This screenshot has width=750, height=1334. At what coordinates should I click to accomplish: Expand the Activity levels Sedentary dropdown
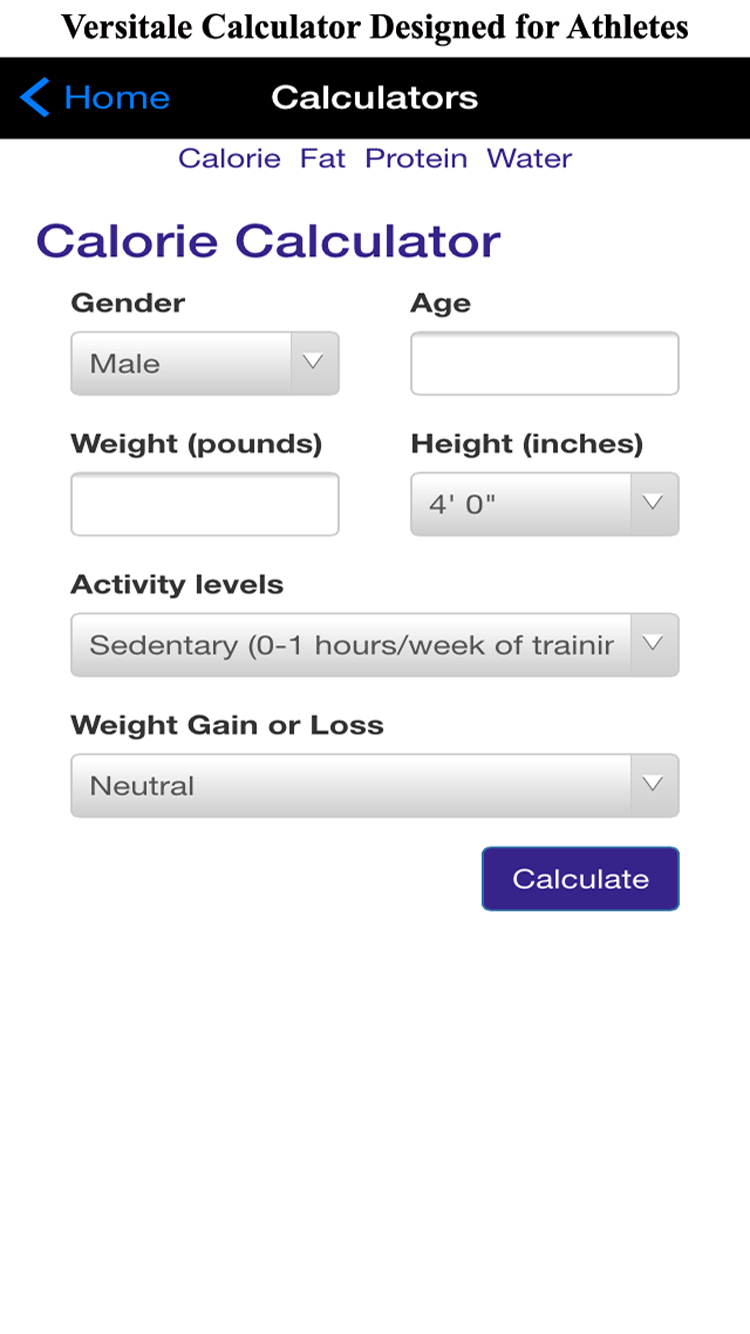coord(352,645)
